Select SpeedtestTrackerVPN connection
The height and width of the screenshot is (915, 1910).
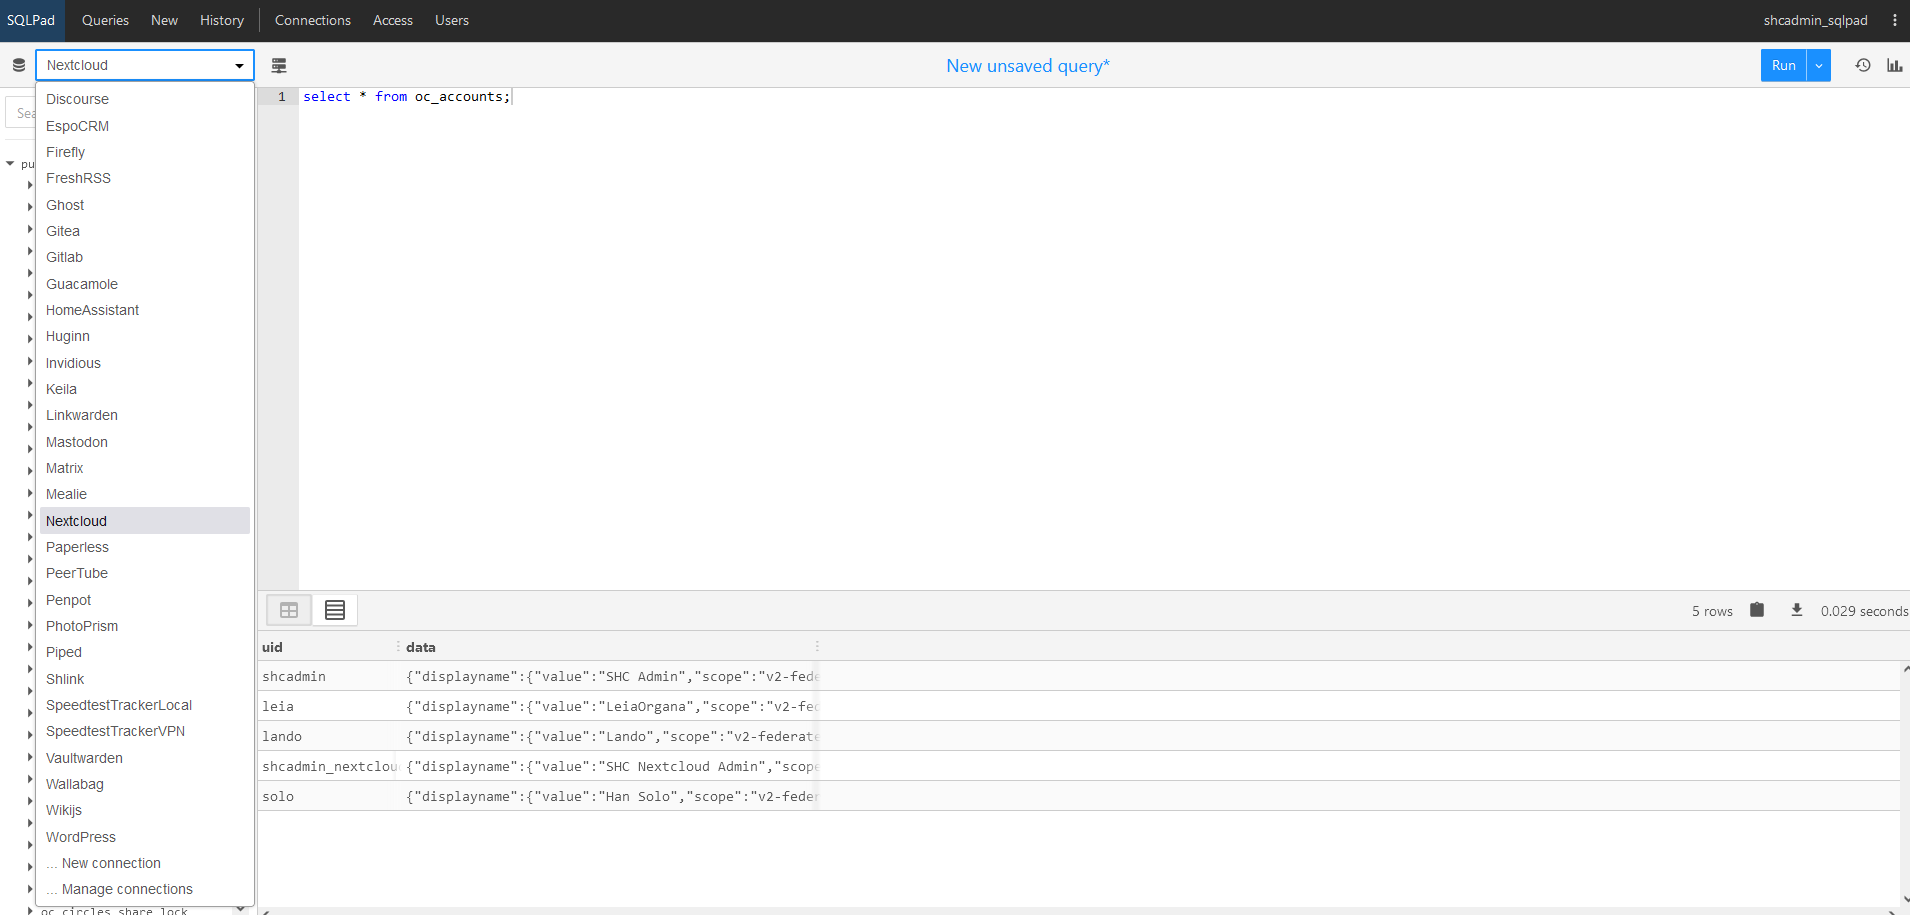point(145,731)
